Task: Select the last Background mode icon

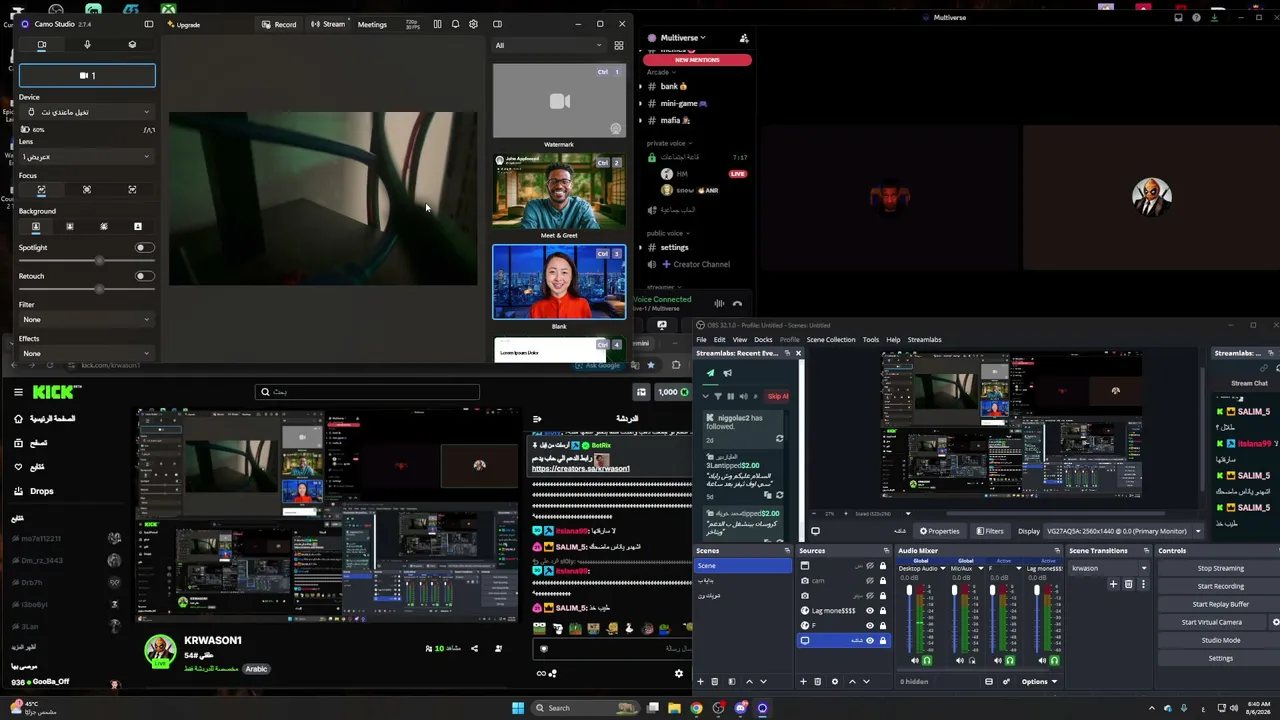Action: tap(138, 227)
